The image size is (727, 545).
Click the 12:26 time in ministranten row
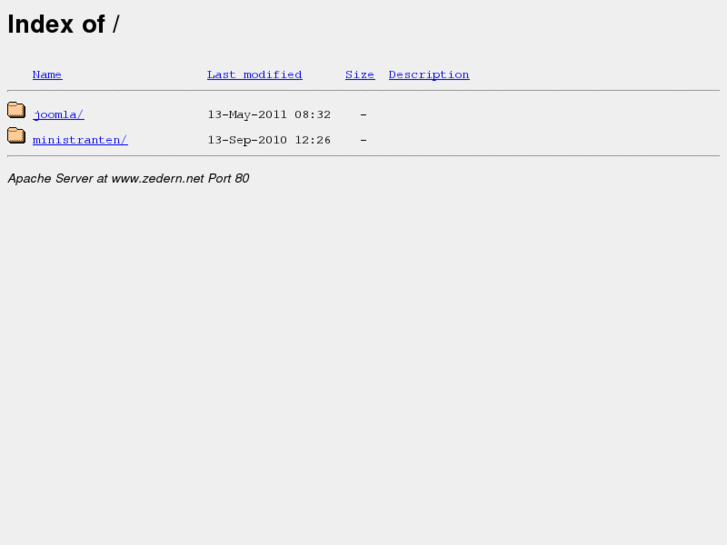[x=312, y=140]
